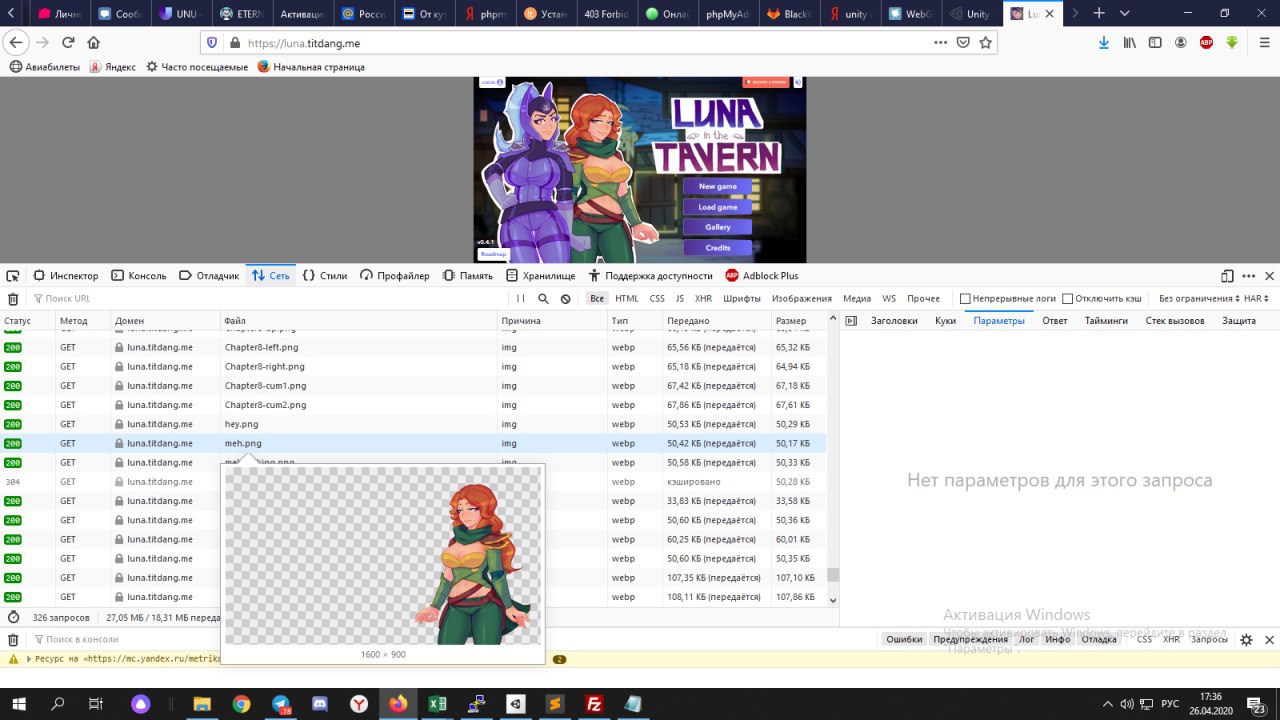Activate the element picker icon in devtools

coord(14,276)
